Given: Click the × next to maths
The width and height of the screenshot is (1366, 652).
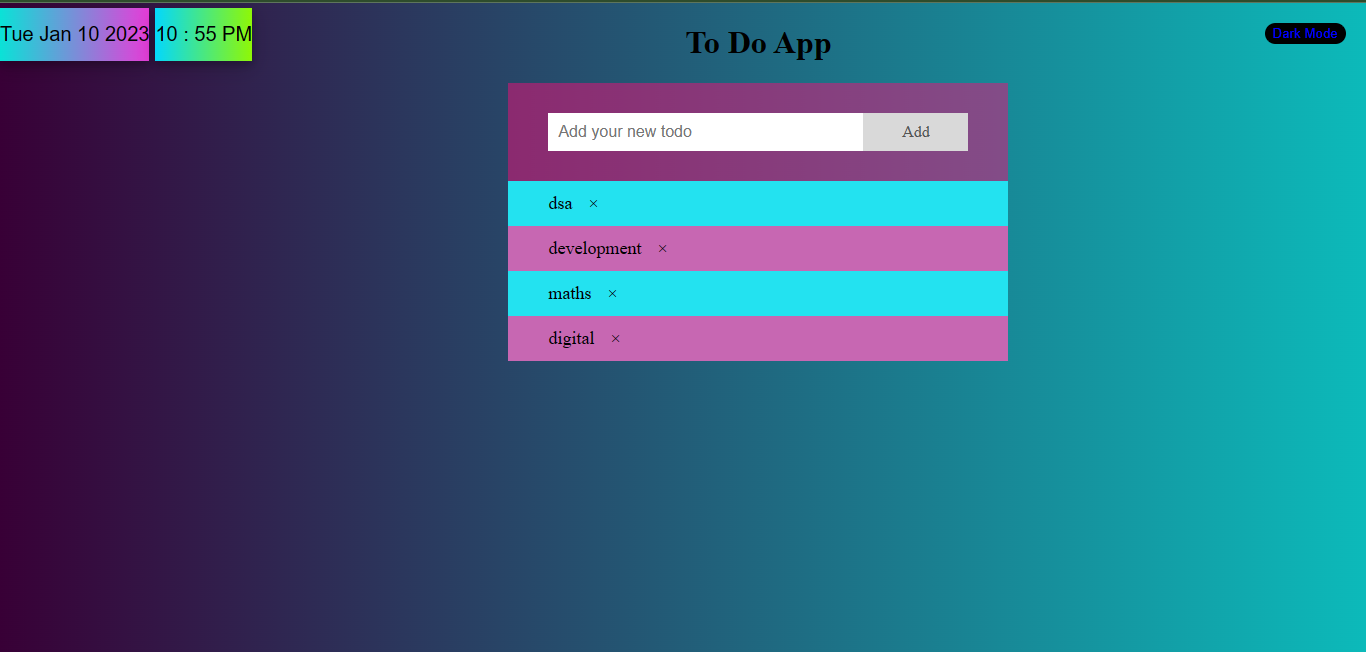Looking at the screenshot, I should pyautogui.click(x=612, y=294).
